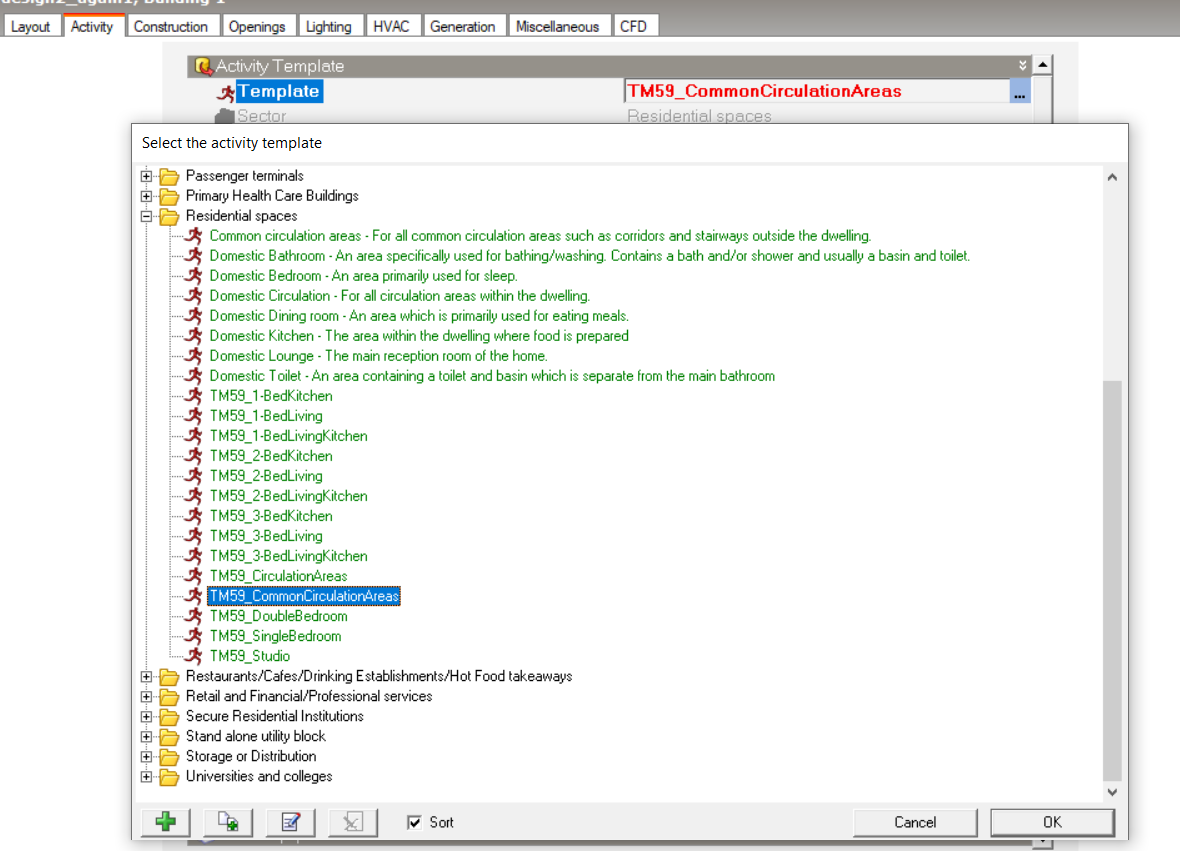Select the TM59_DoubleBedroom template

point(278,616)
